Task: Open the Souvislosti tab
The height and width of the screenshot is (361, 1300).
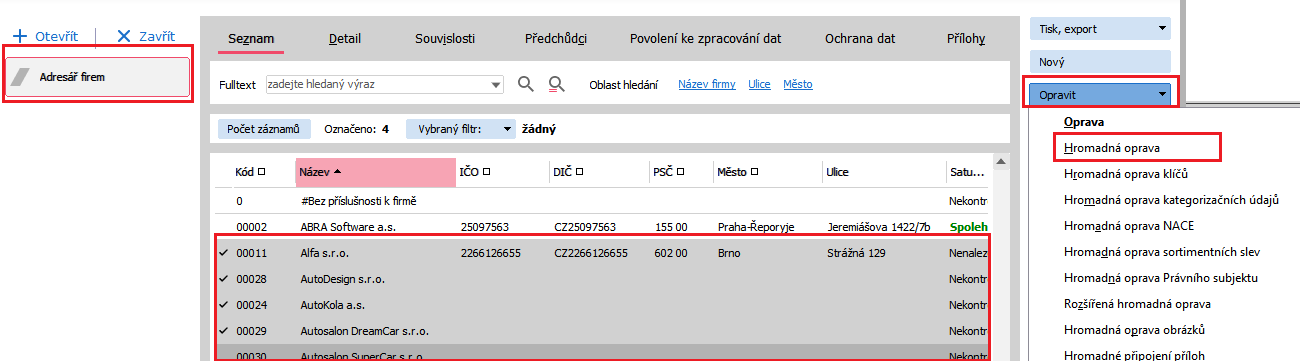Action: [445, 39]
